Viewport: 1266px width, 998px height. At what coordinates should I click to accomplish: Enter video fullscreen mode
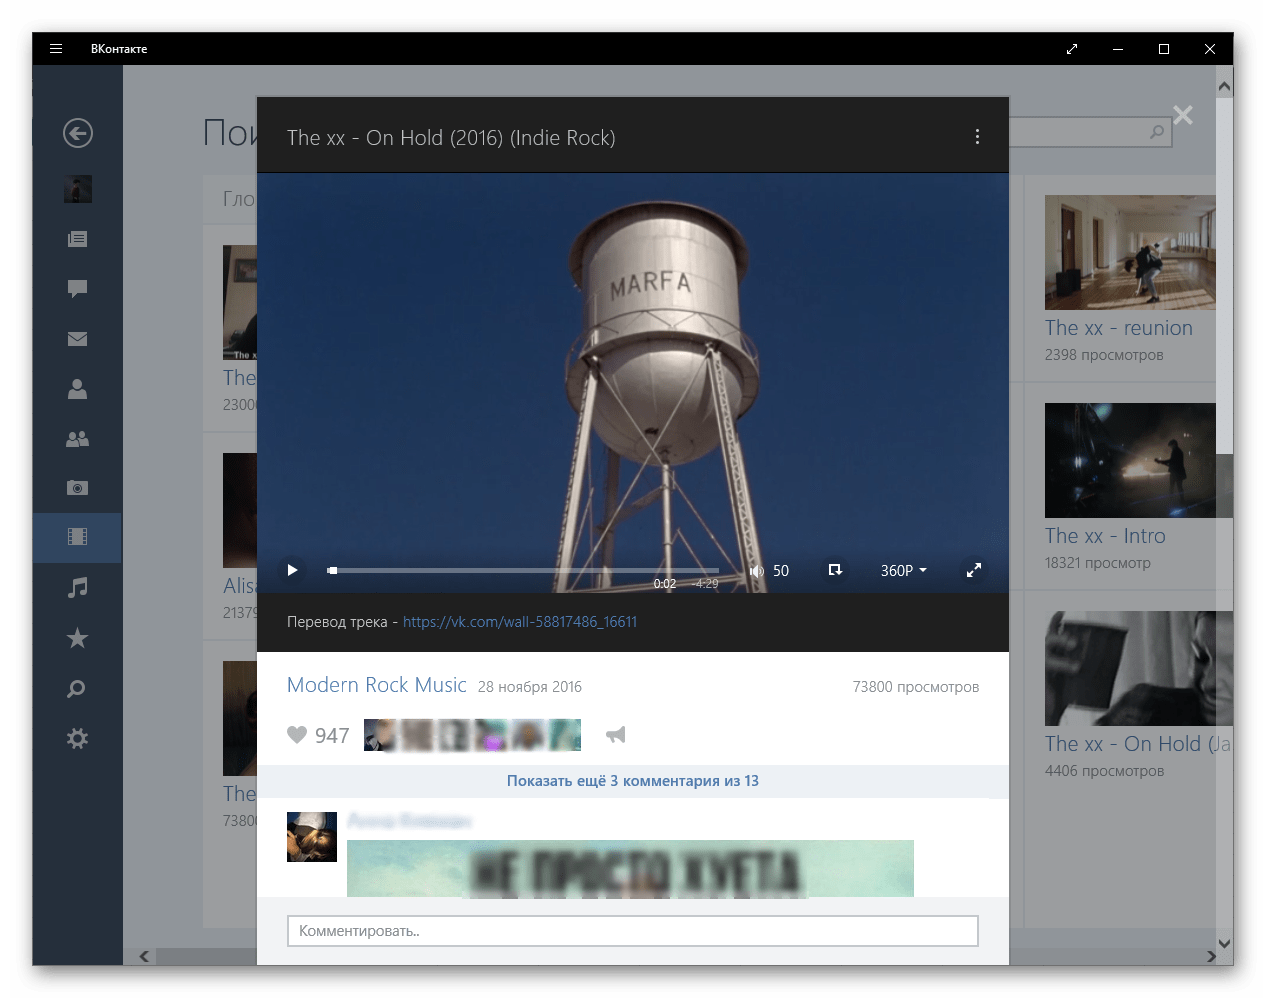(x=973, y=570)
